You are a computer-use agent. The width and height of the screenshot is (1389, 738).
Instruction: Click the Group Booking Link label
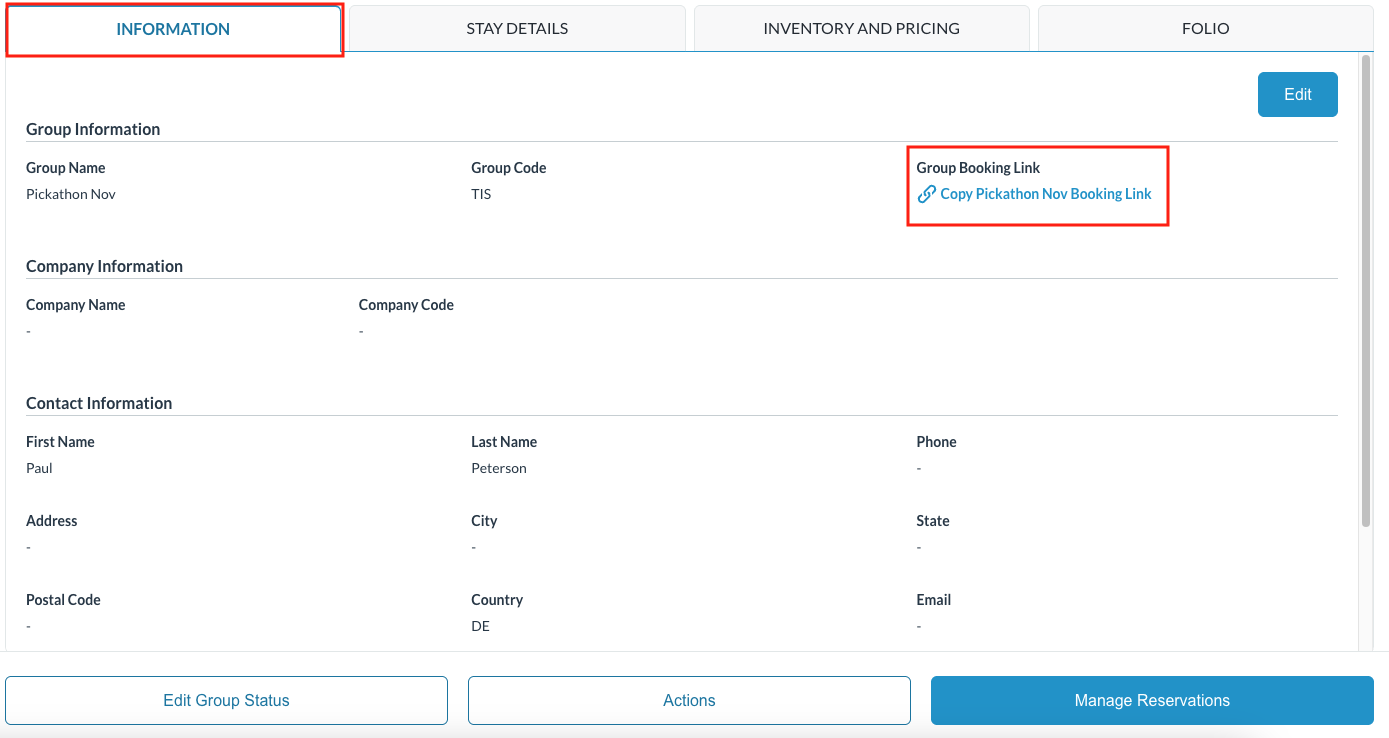coord(978,168)
